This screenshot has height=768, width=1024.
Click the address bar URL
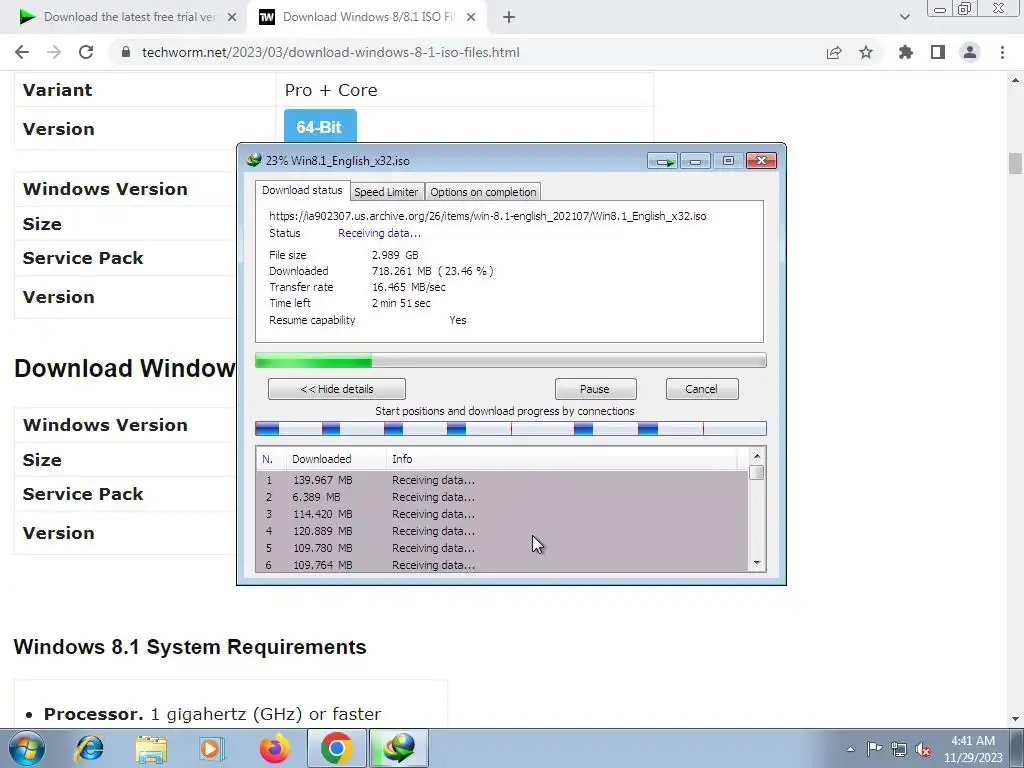330,52
